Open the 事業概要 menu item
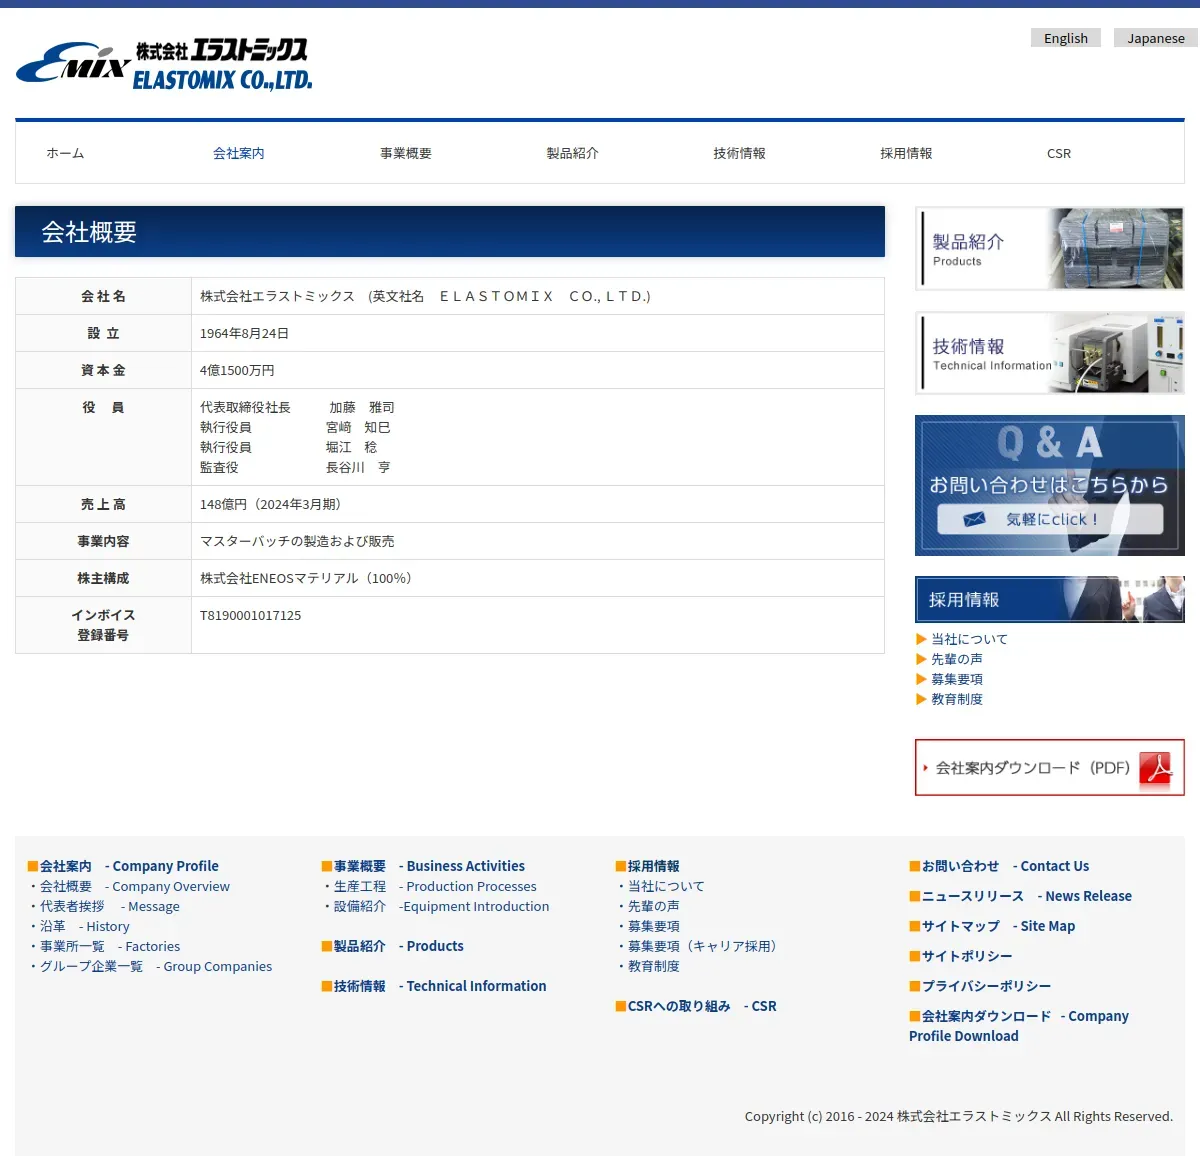The height and width of the screenshot is (1156, 1200). click(x=406, y=153)
